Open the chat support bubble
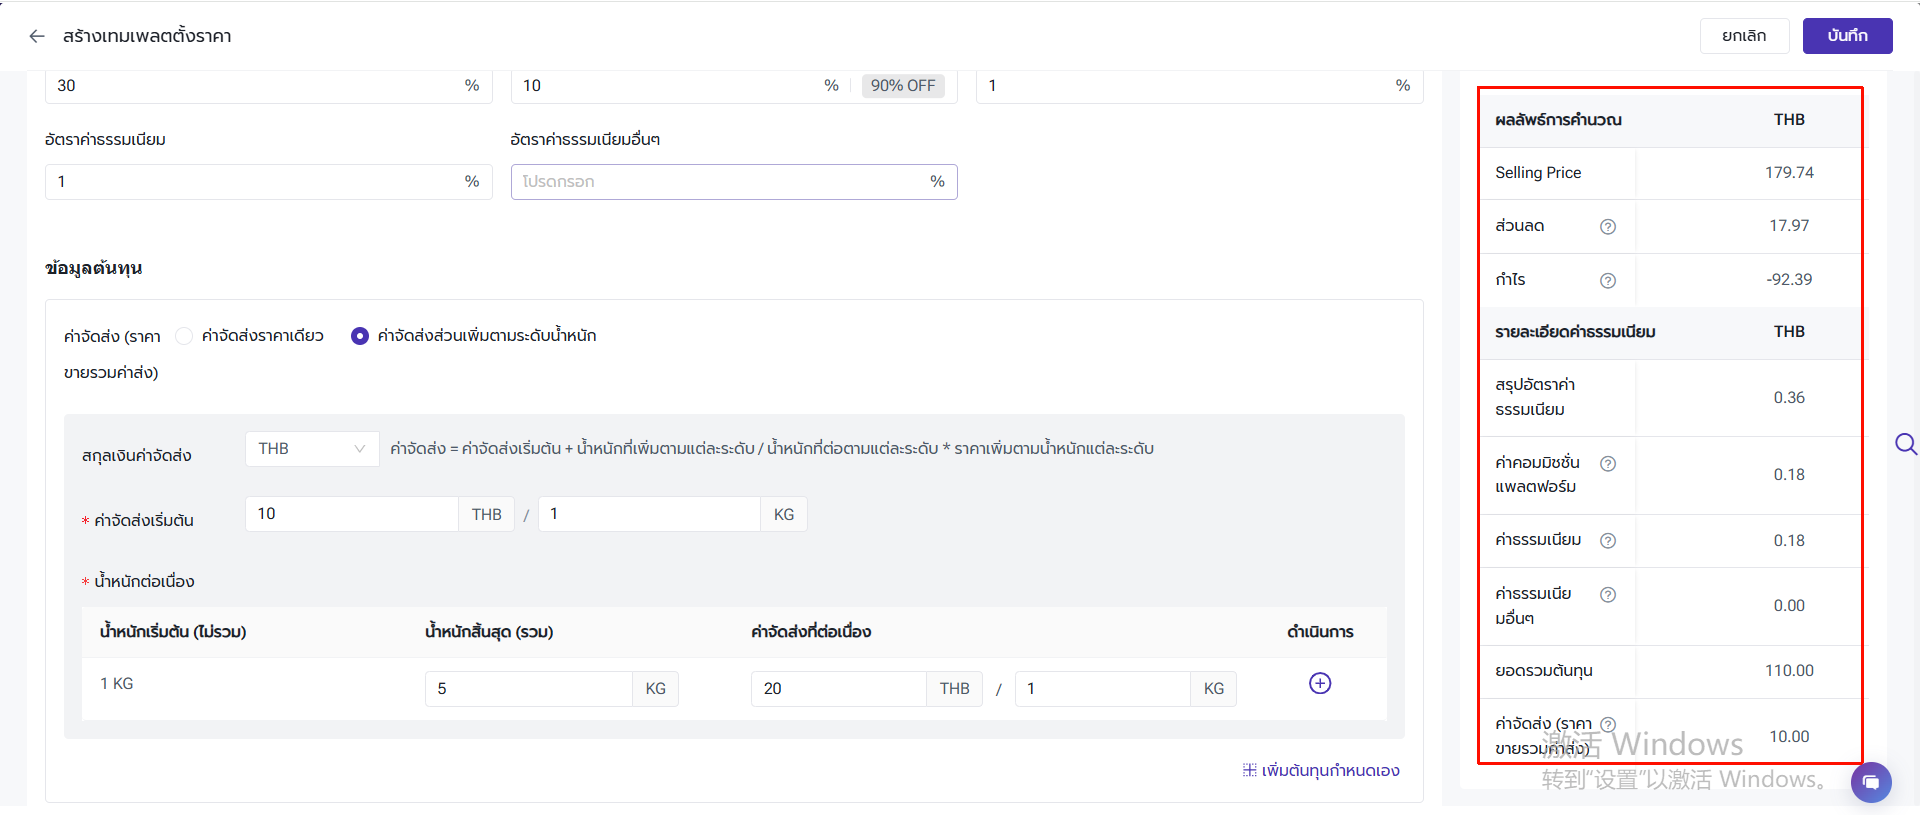The image size is (1920, 815). [1870, 782]
